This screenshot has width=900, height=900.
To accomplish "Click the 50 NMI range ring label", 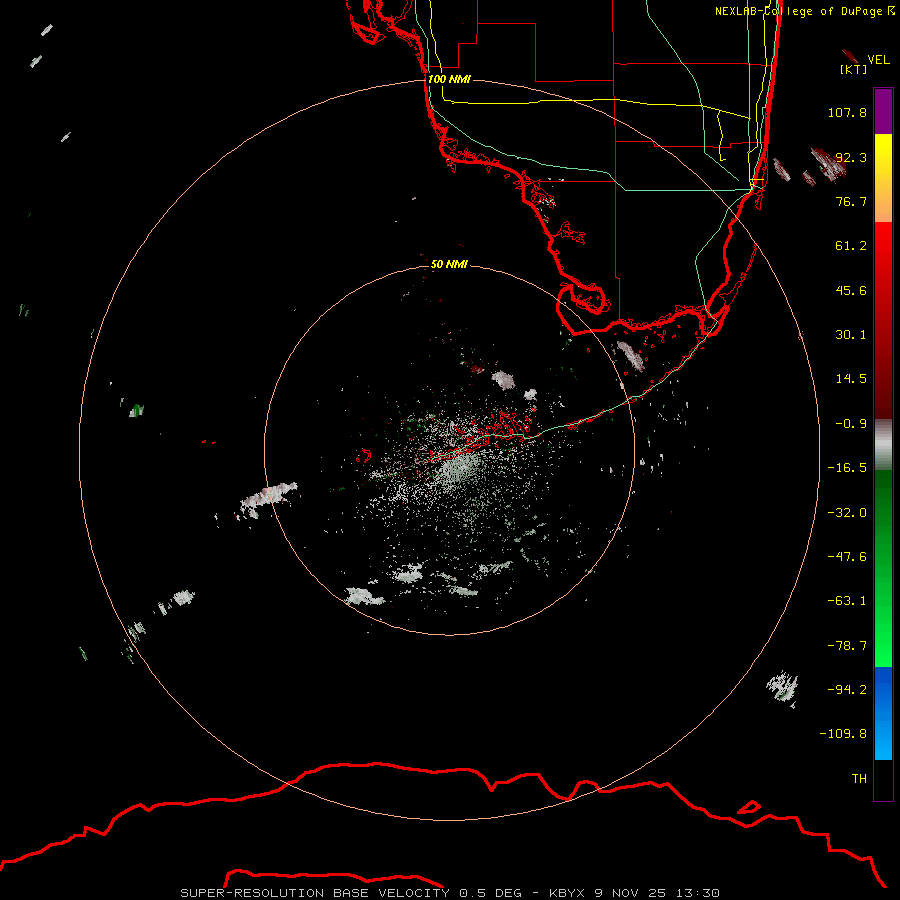I will (x=449, y=264).
